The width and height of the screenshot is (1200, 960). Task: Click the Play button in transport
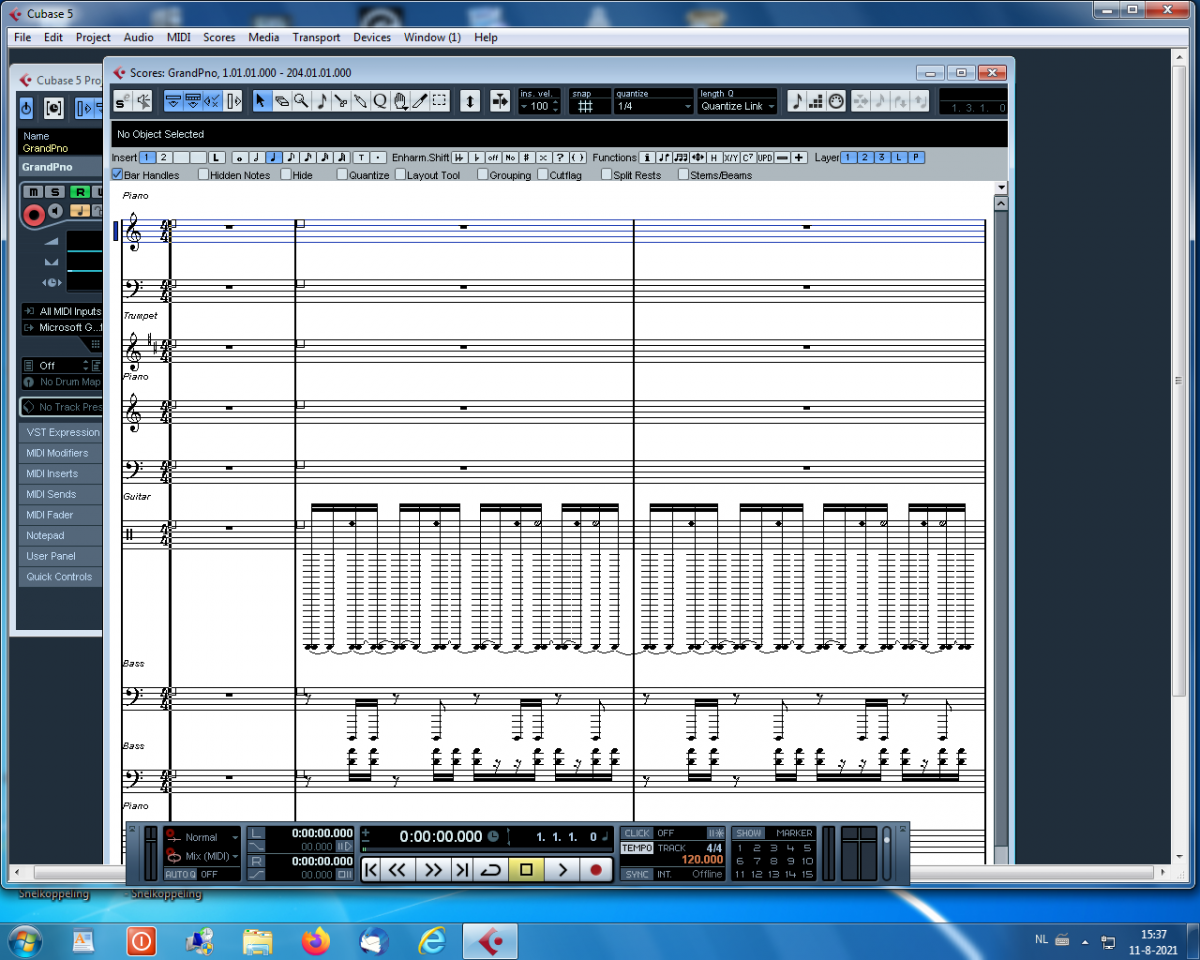tap(562, 870)
